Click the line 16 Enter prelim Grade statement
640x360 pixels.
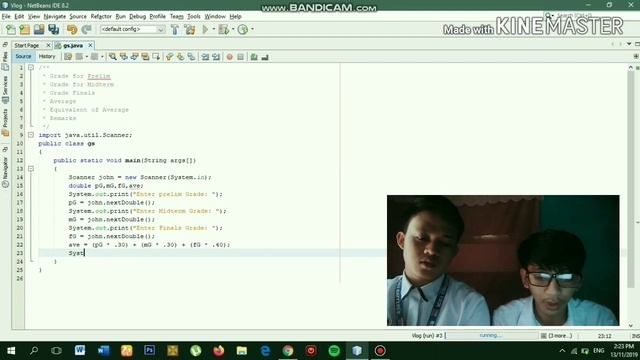(146, 194)
